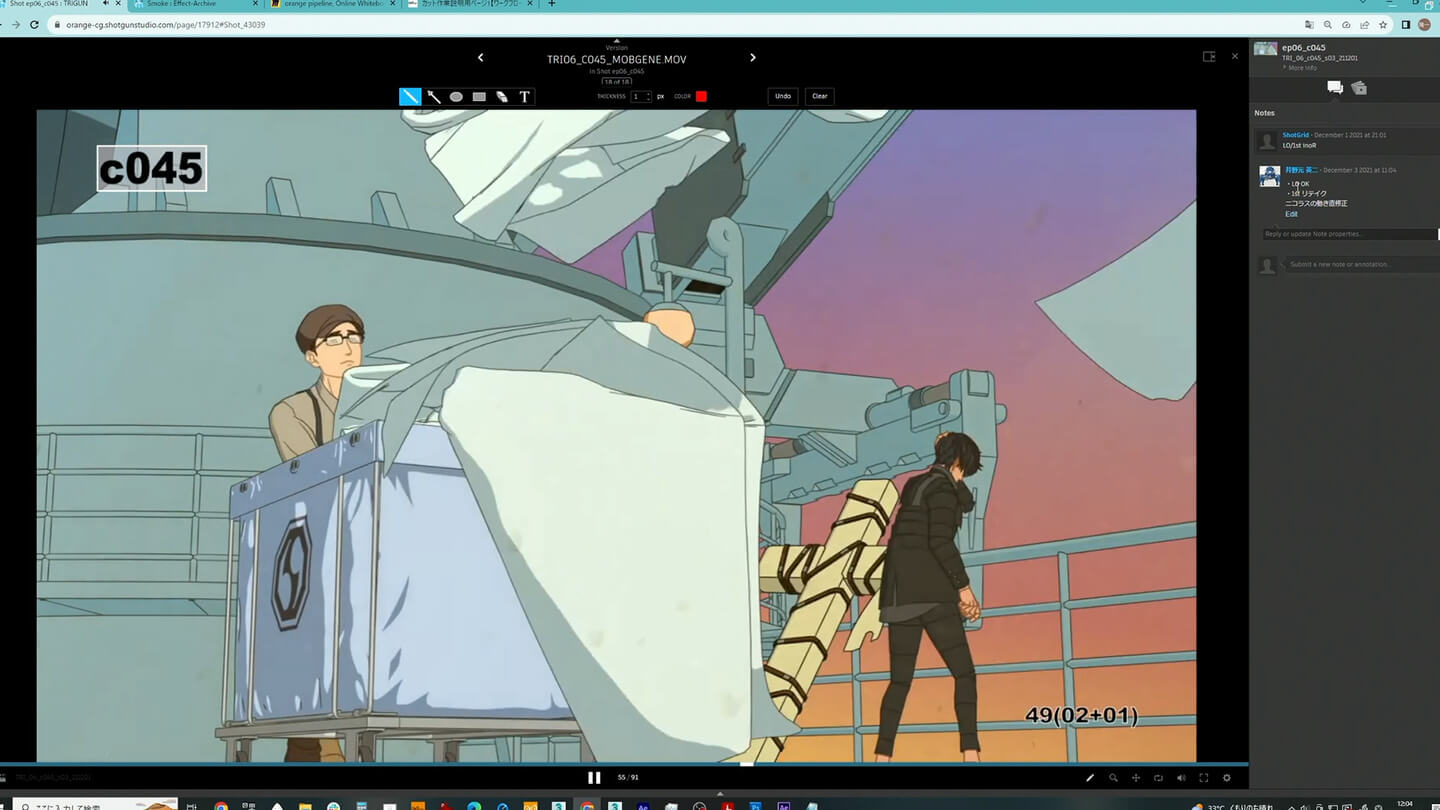Edit the December 3 note

coord(1291,214)
